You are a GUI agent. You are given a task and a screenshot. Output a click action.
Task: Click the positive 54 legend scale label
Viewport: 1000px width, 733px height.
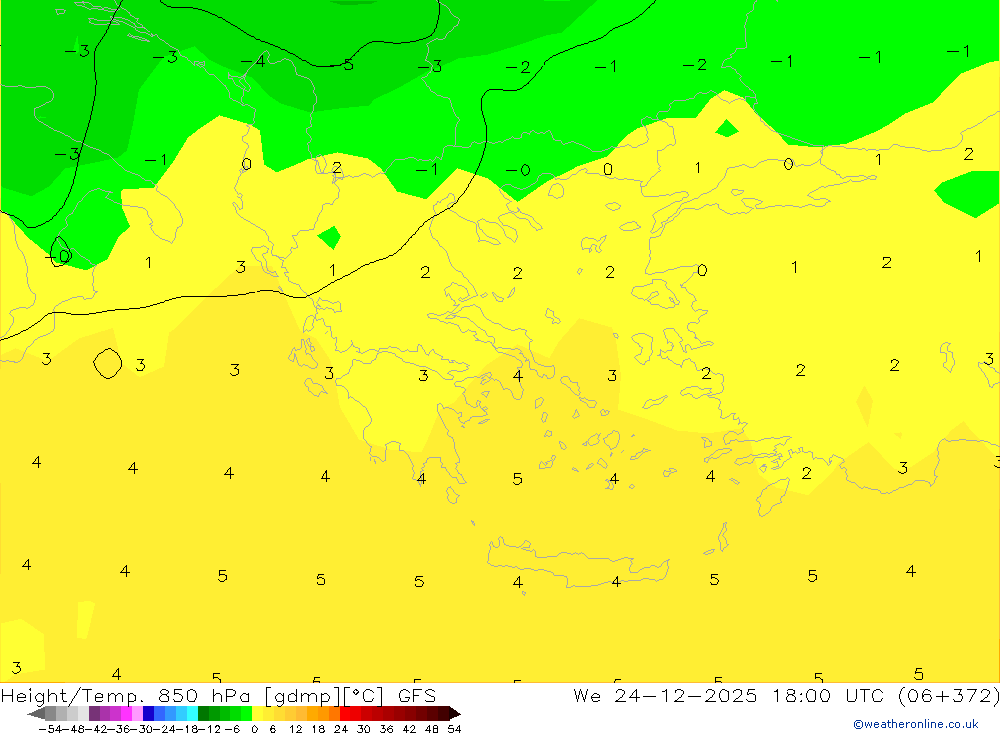tap(454, 729)
